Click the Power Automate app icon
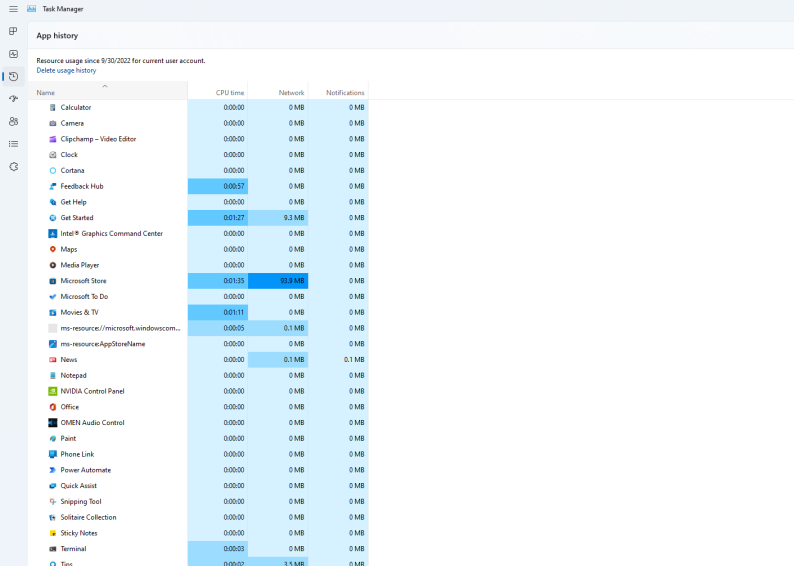 (53, 470)
